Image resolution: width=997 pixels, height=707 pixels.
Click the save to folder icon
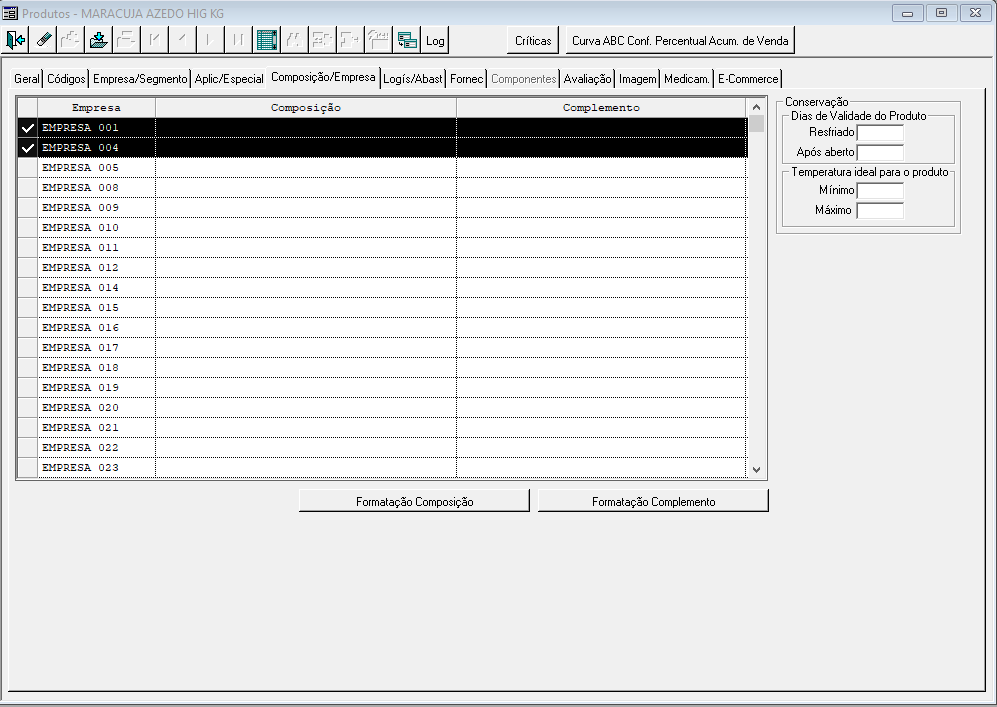pos(99,40)
